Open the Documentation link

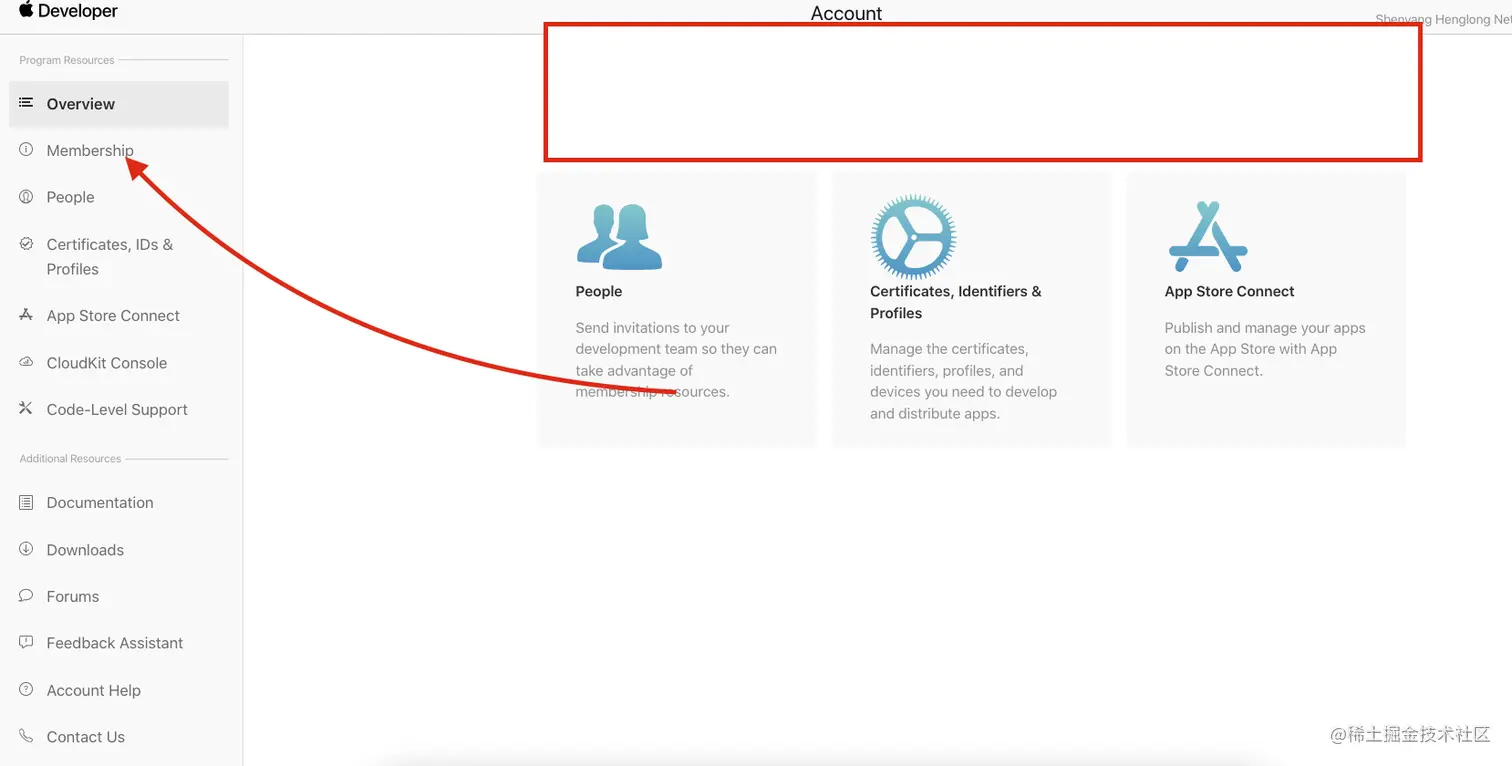[100, 502]
